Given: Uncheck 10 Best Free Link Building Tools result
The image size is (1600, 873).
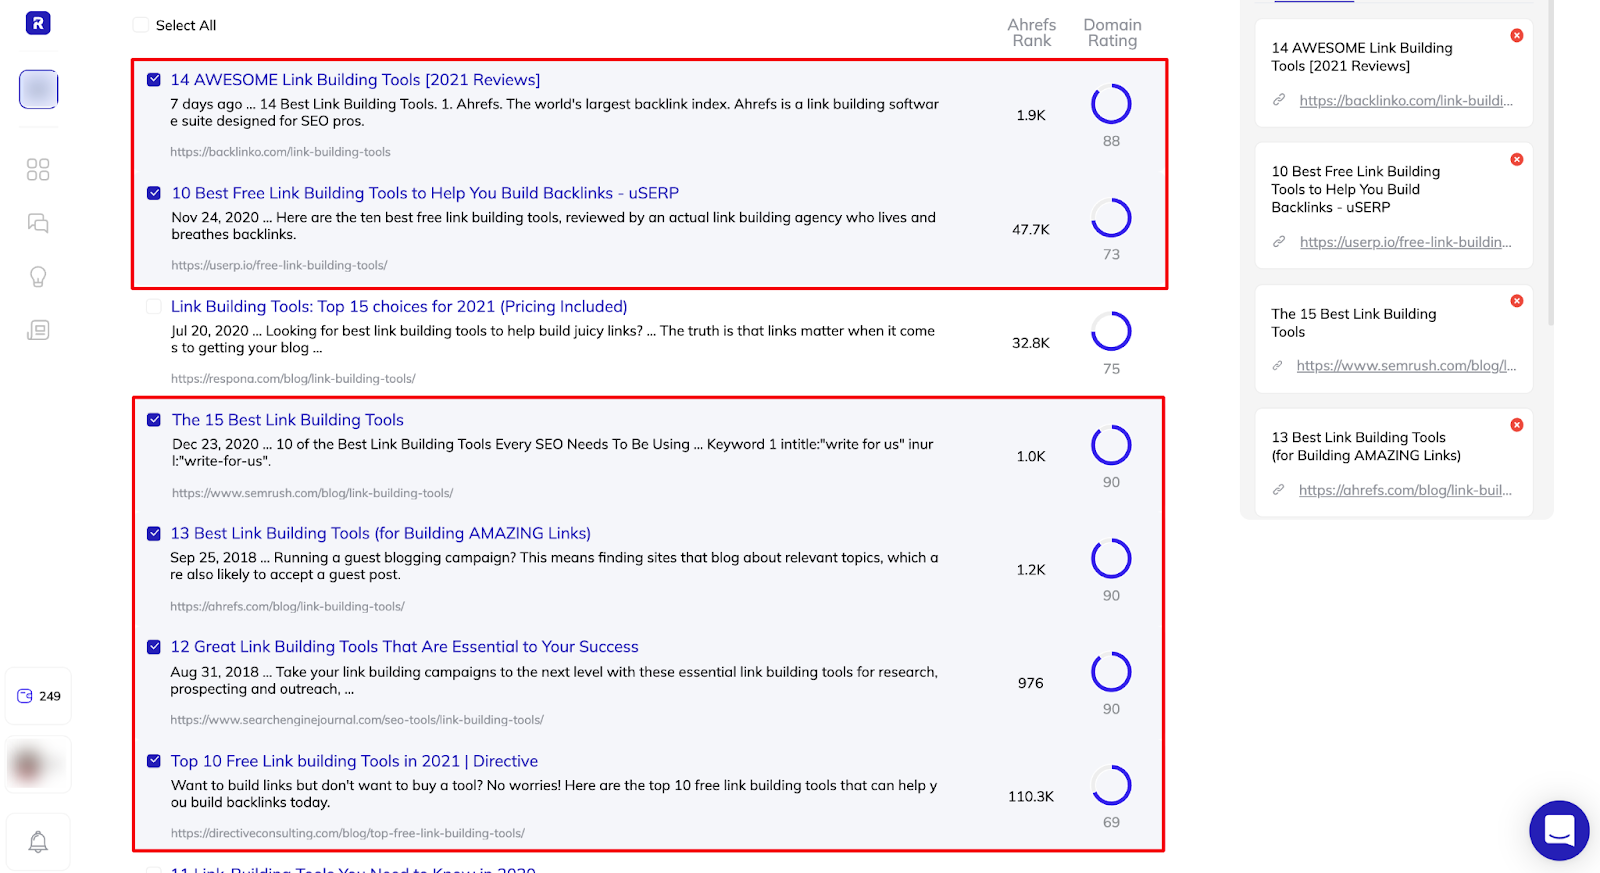Looking at the screenshot, I should (x=154, y=193).
